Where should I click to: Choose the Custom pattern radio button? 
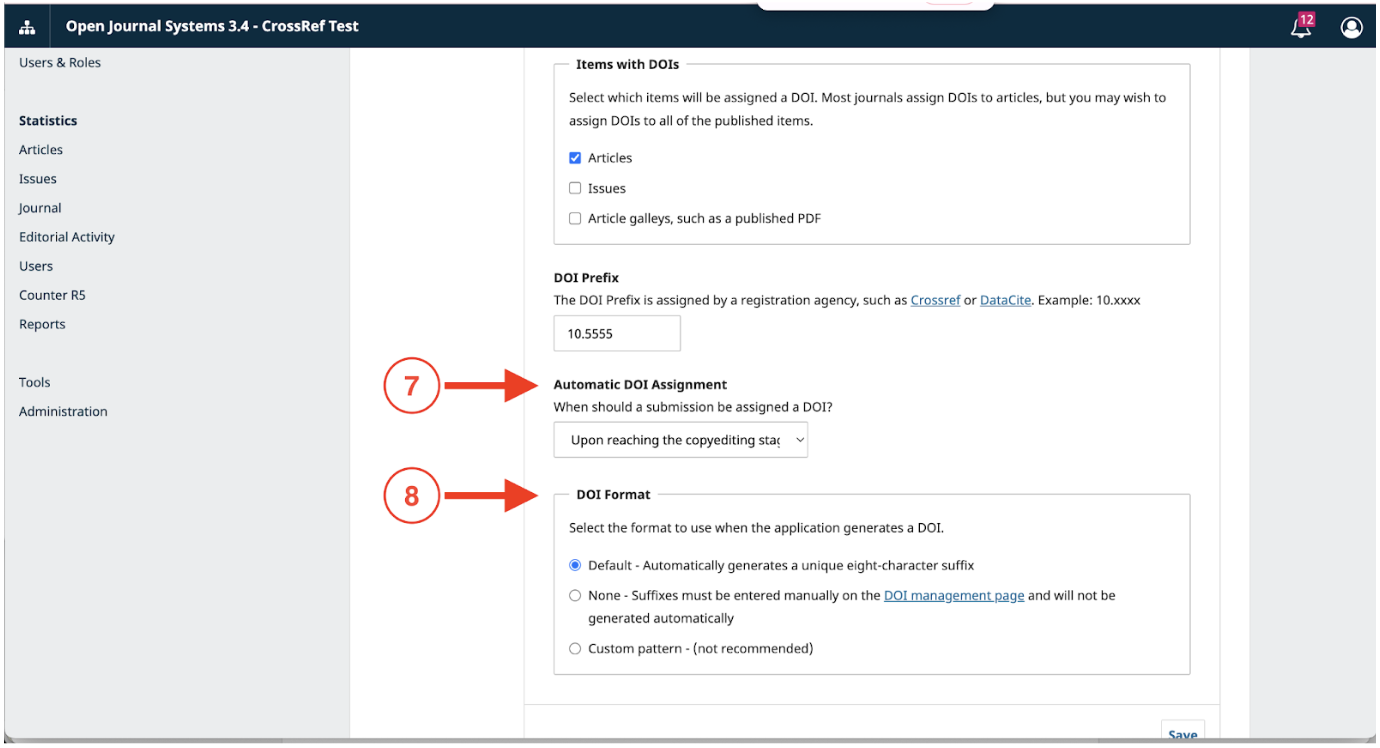point(575,648)
